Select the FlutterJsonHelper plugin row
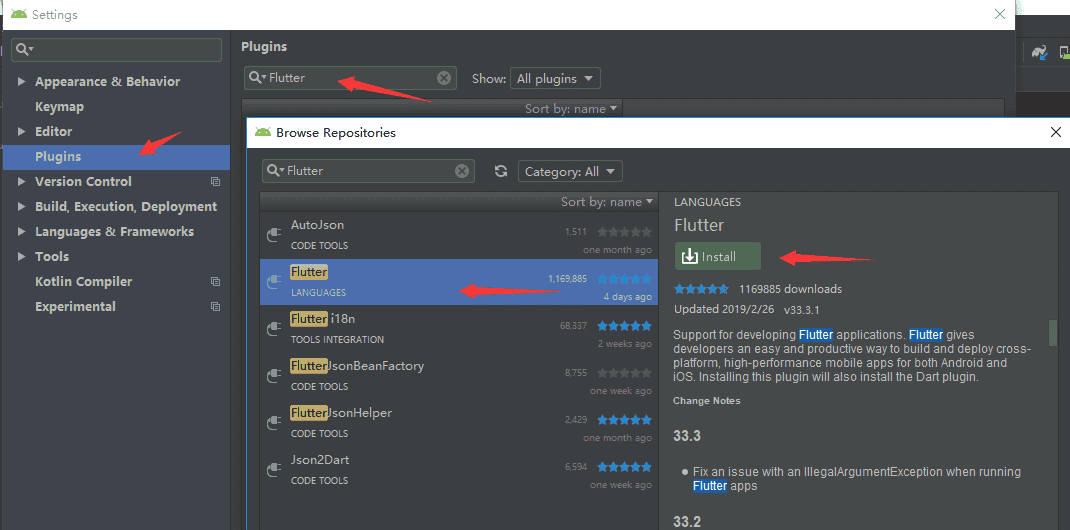 459,423
